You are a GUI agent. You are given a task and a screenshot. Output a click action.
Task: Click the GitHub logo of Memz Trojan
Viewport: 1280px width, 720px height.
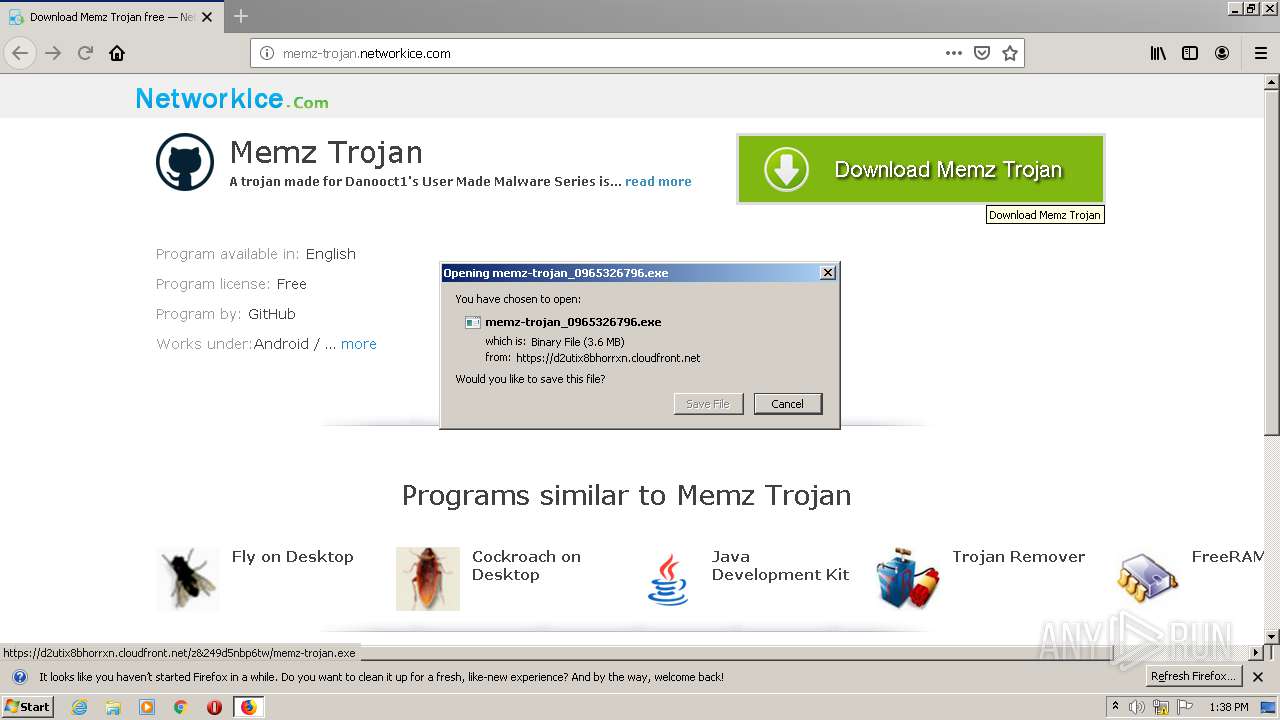(x=185, y=162)
